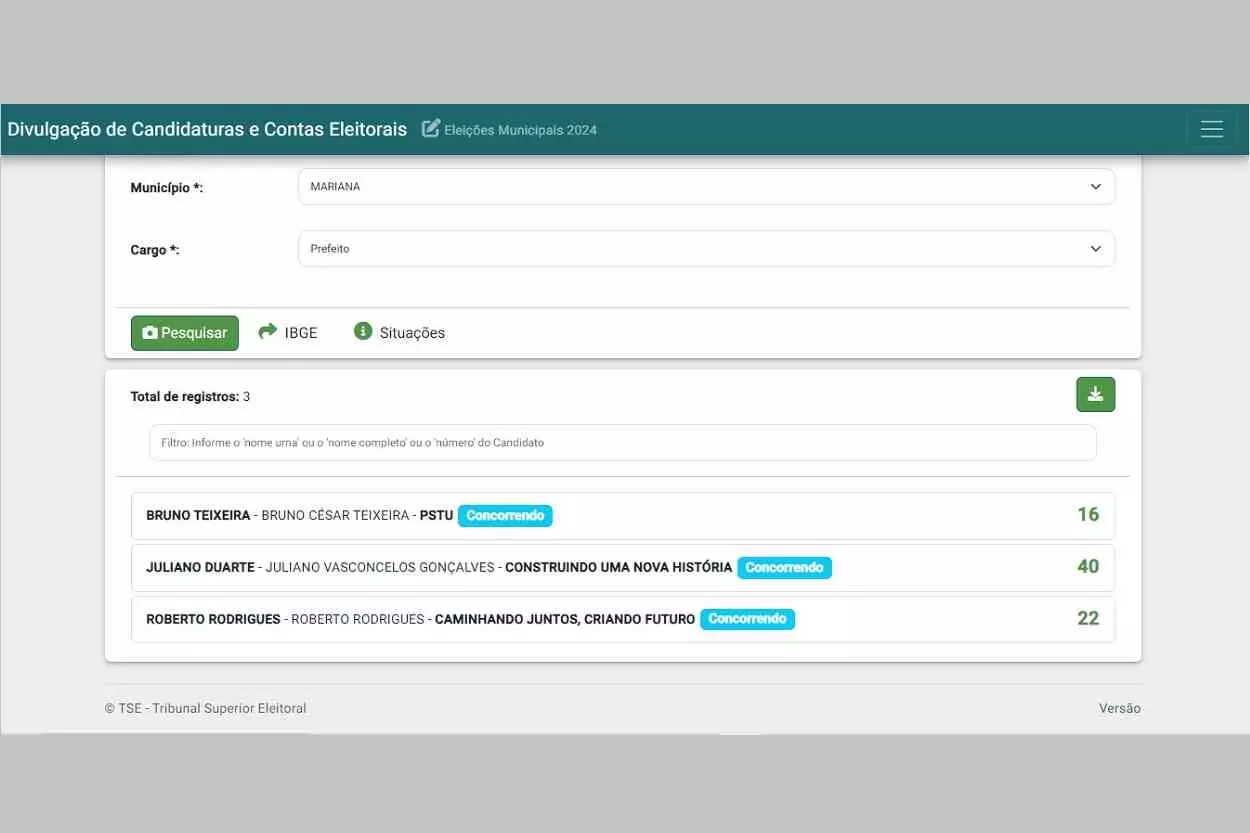Click Concorrendo badge on Bruno Teixeira row

(505, 516)
